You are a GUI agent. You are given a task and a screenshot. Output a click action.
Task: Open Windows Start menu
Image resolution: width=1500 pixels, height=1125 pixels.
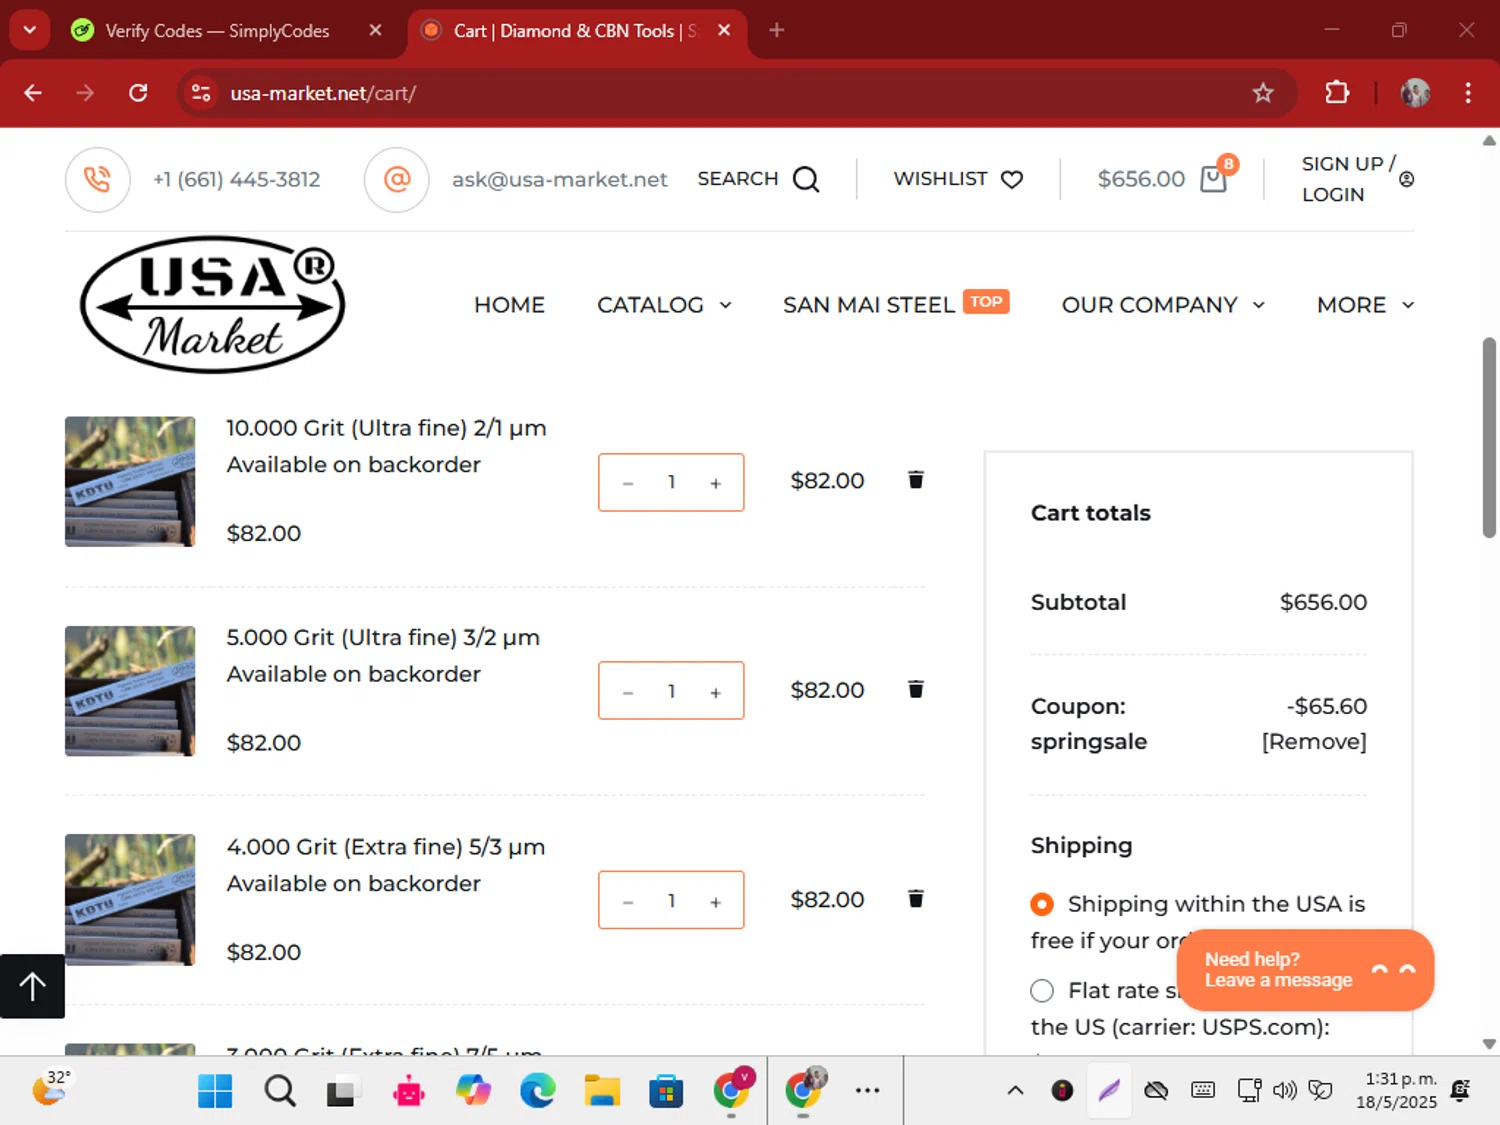click(215, 1091)
